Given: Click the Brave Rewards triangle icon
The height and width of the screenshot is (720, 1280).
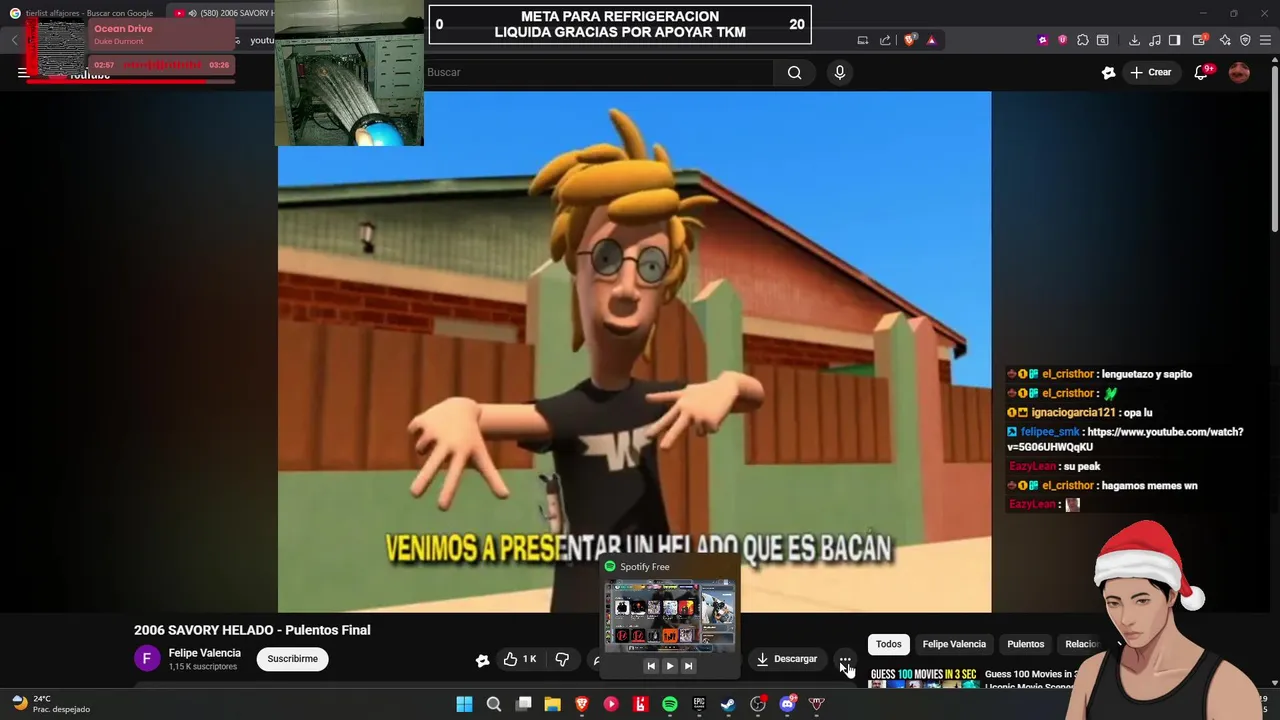Looking at the screenshot, I should (x=931, y=40).
